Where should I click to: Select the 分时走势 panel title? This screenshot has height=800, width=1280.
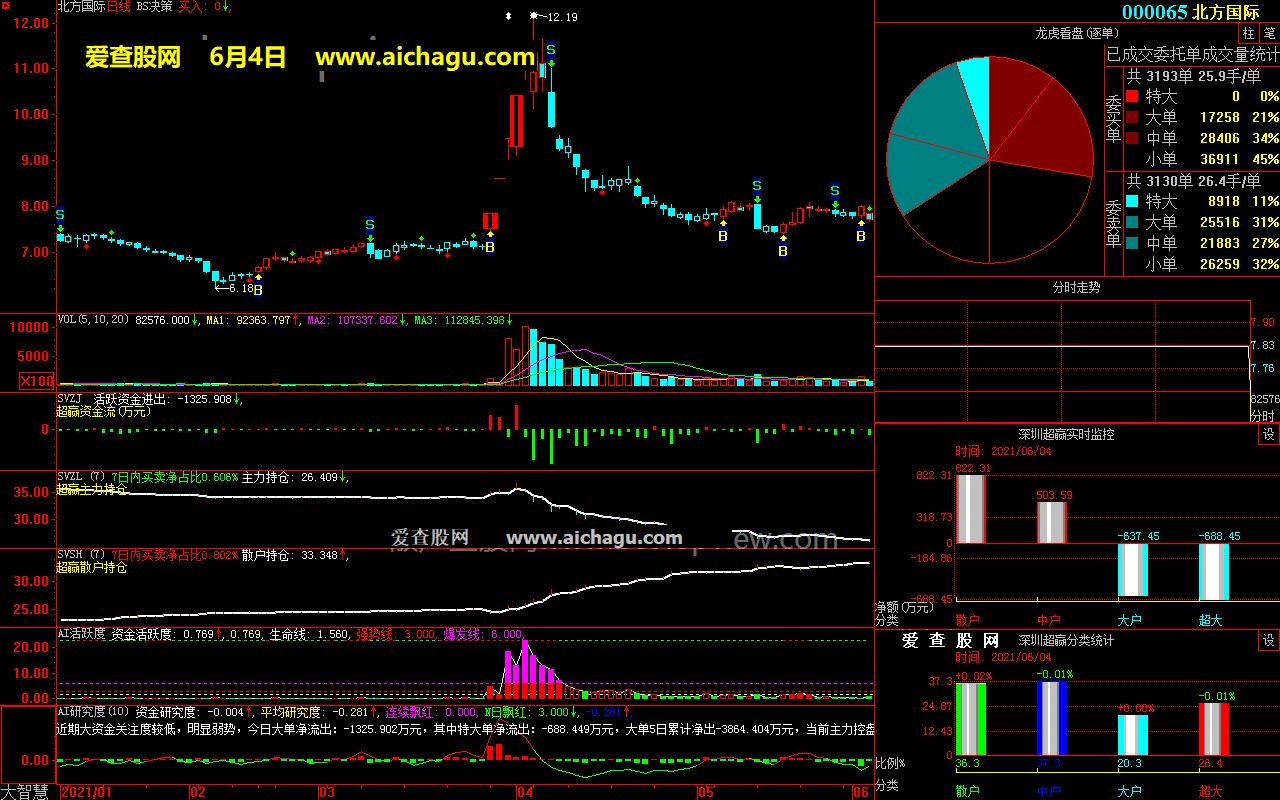pyautogui.click(x=1076, y=287)
